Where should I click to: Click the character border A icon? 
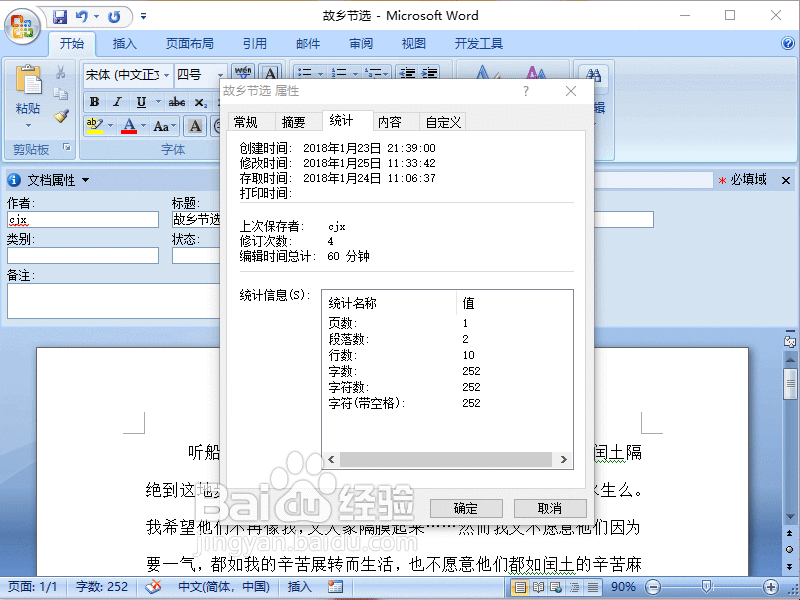point(271,74)
